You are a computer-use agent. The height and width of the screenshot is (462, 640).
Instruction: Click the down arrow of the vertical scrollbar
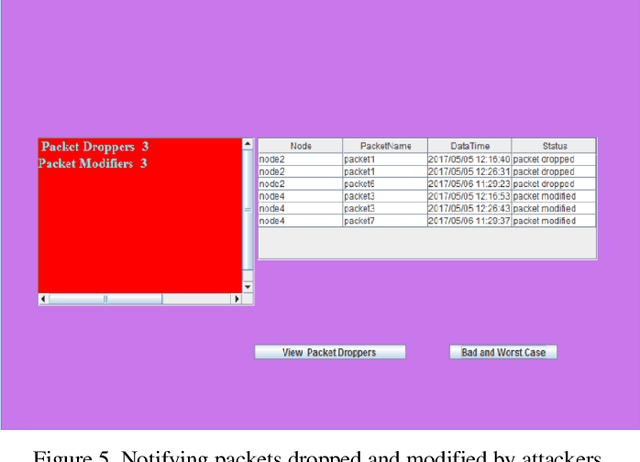point(248,287)
